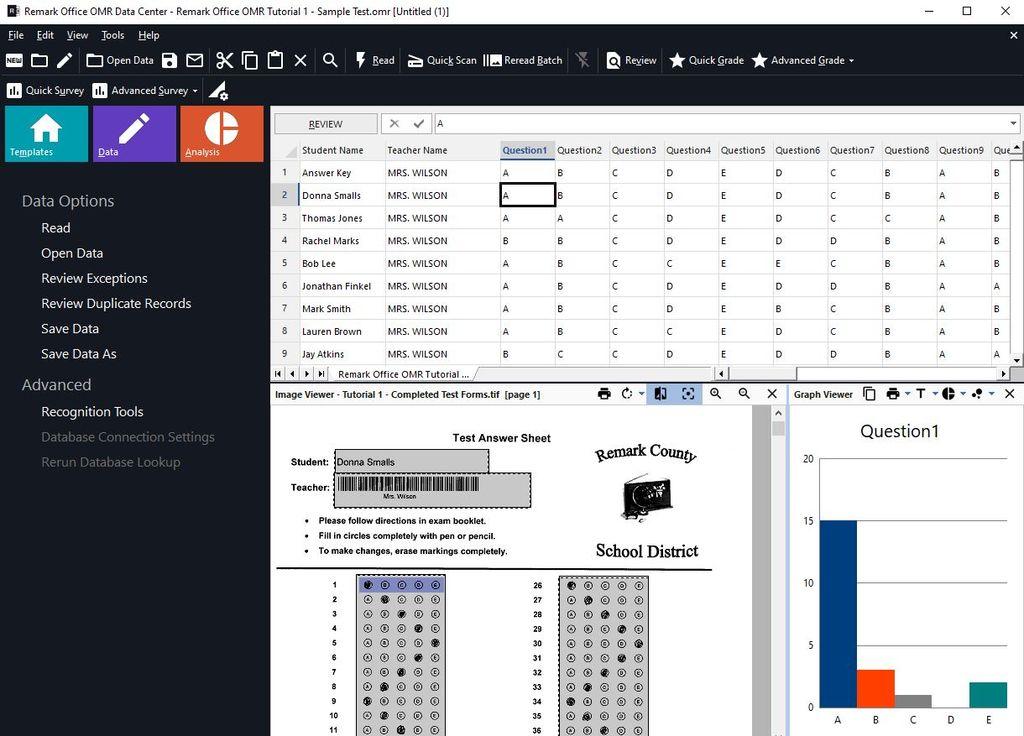This screenshot has width=1024, height=736.
Task: Click the Review toolbar button
Action: click(x=631, y=61)
